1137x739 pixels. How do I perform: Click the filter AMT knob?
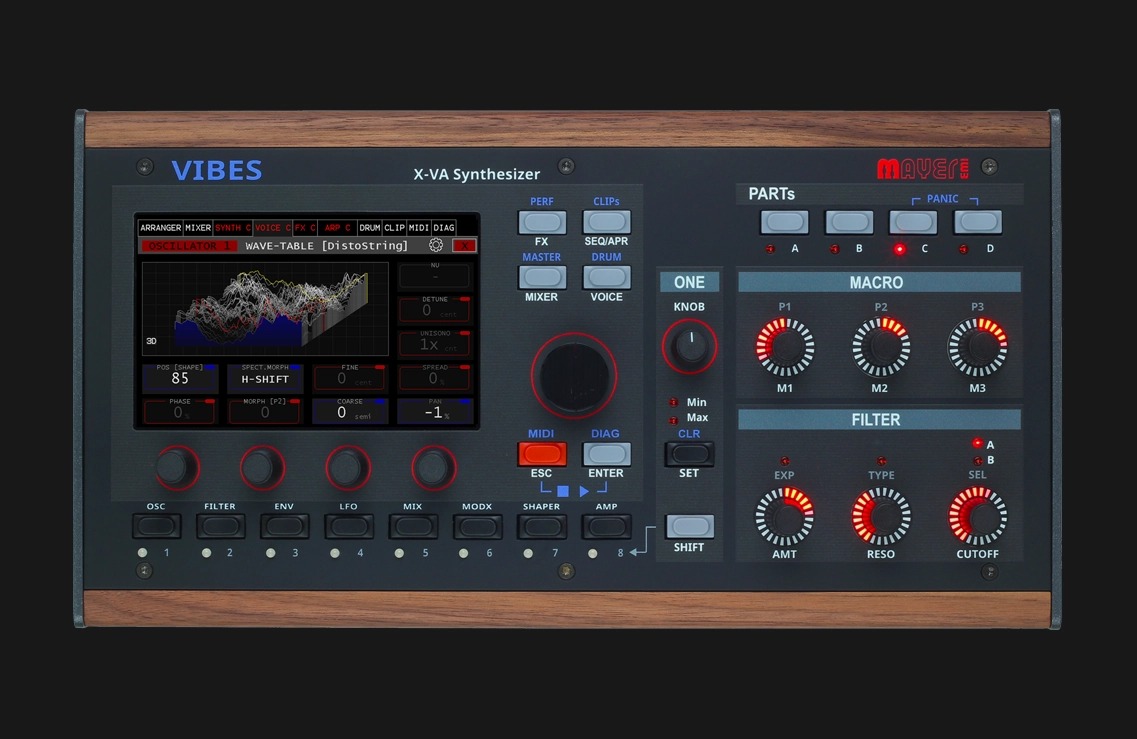(785, 516)
